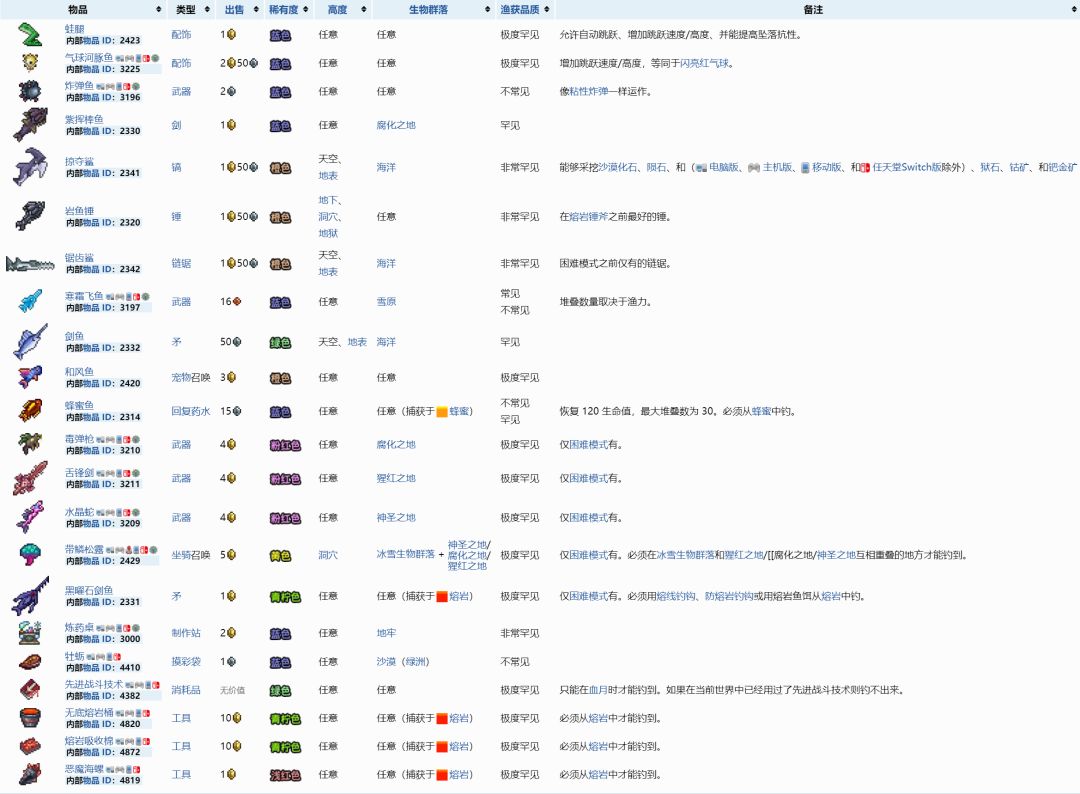Click the 气球河豚鱼 pufferfish icon

pos(30,63)
